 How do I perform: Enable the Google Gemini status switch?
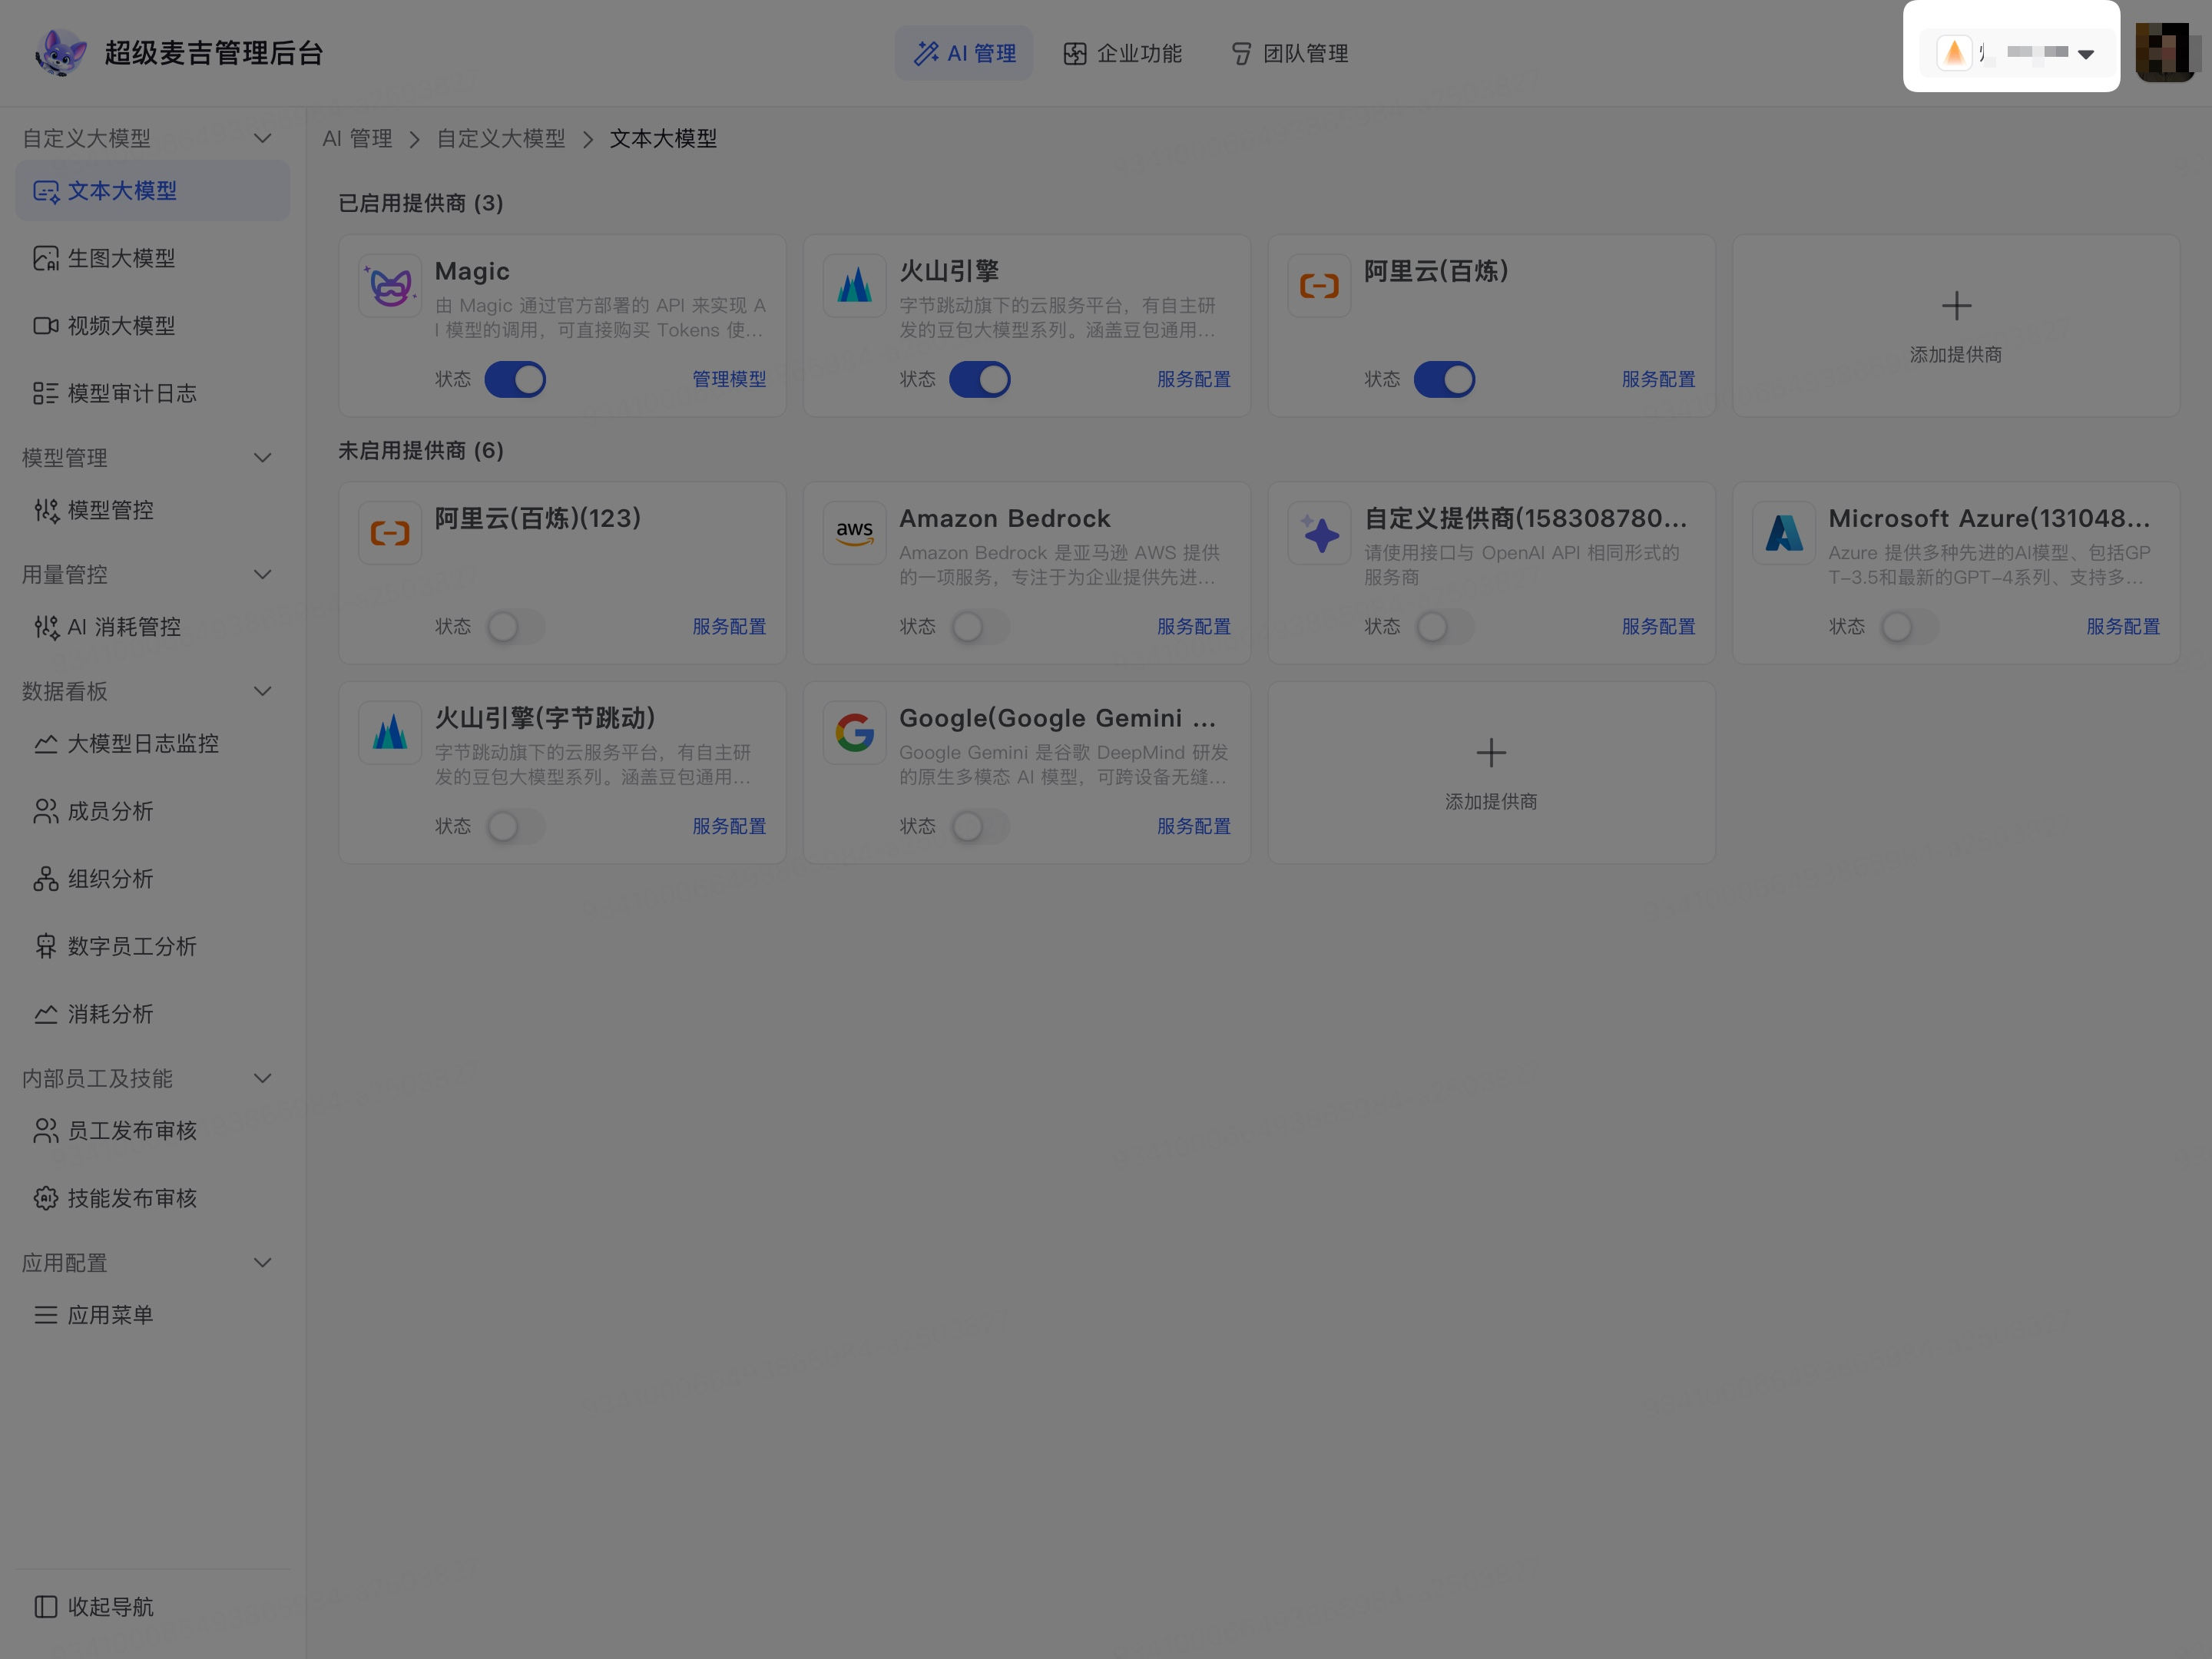[x=980, y=827]
